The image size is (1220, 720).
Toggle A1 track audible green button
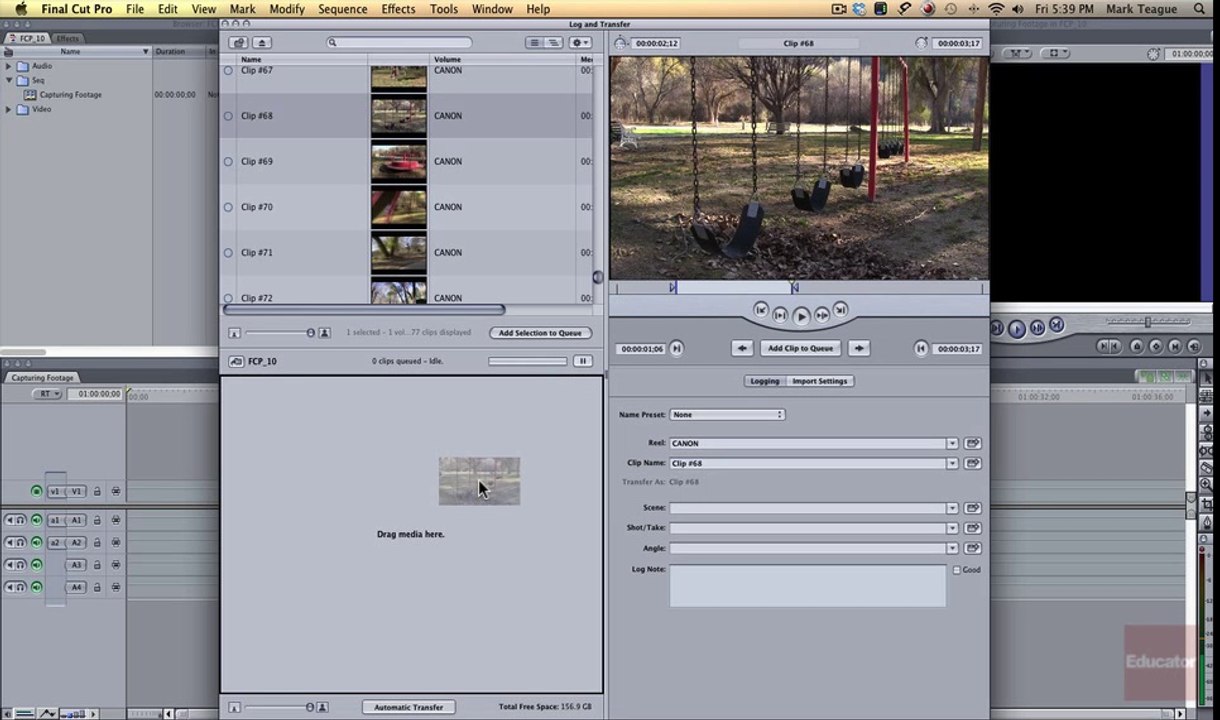(37, 520)
